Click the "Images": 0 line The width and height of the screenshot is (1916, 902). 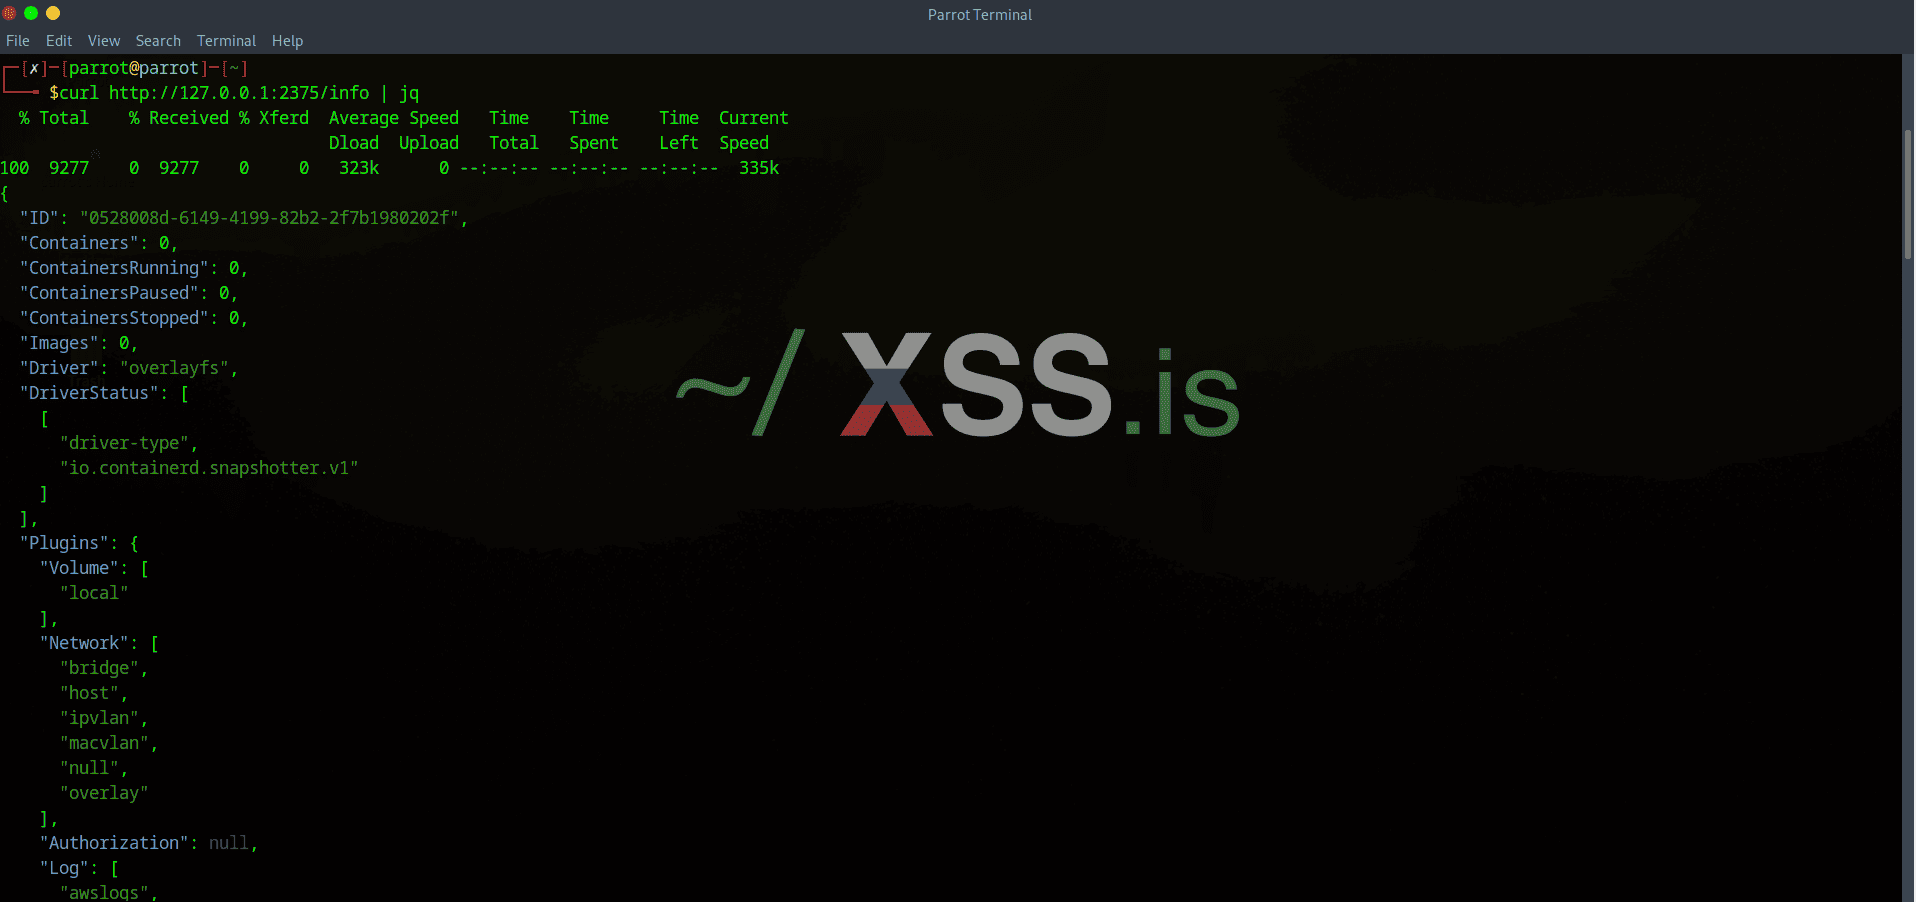(x=79, y=343)
